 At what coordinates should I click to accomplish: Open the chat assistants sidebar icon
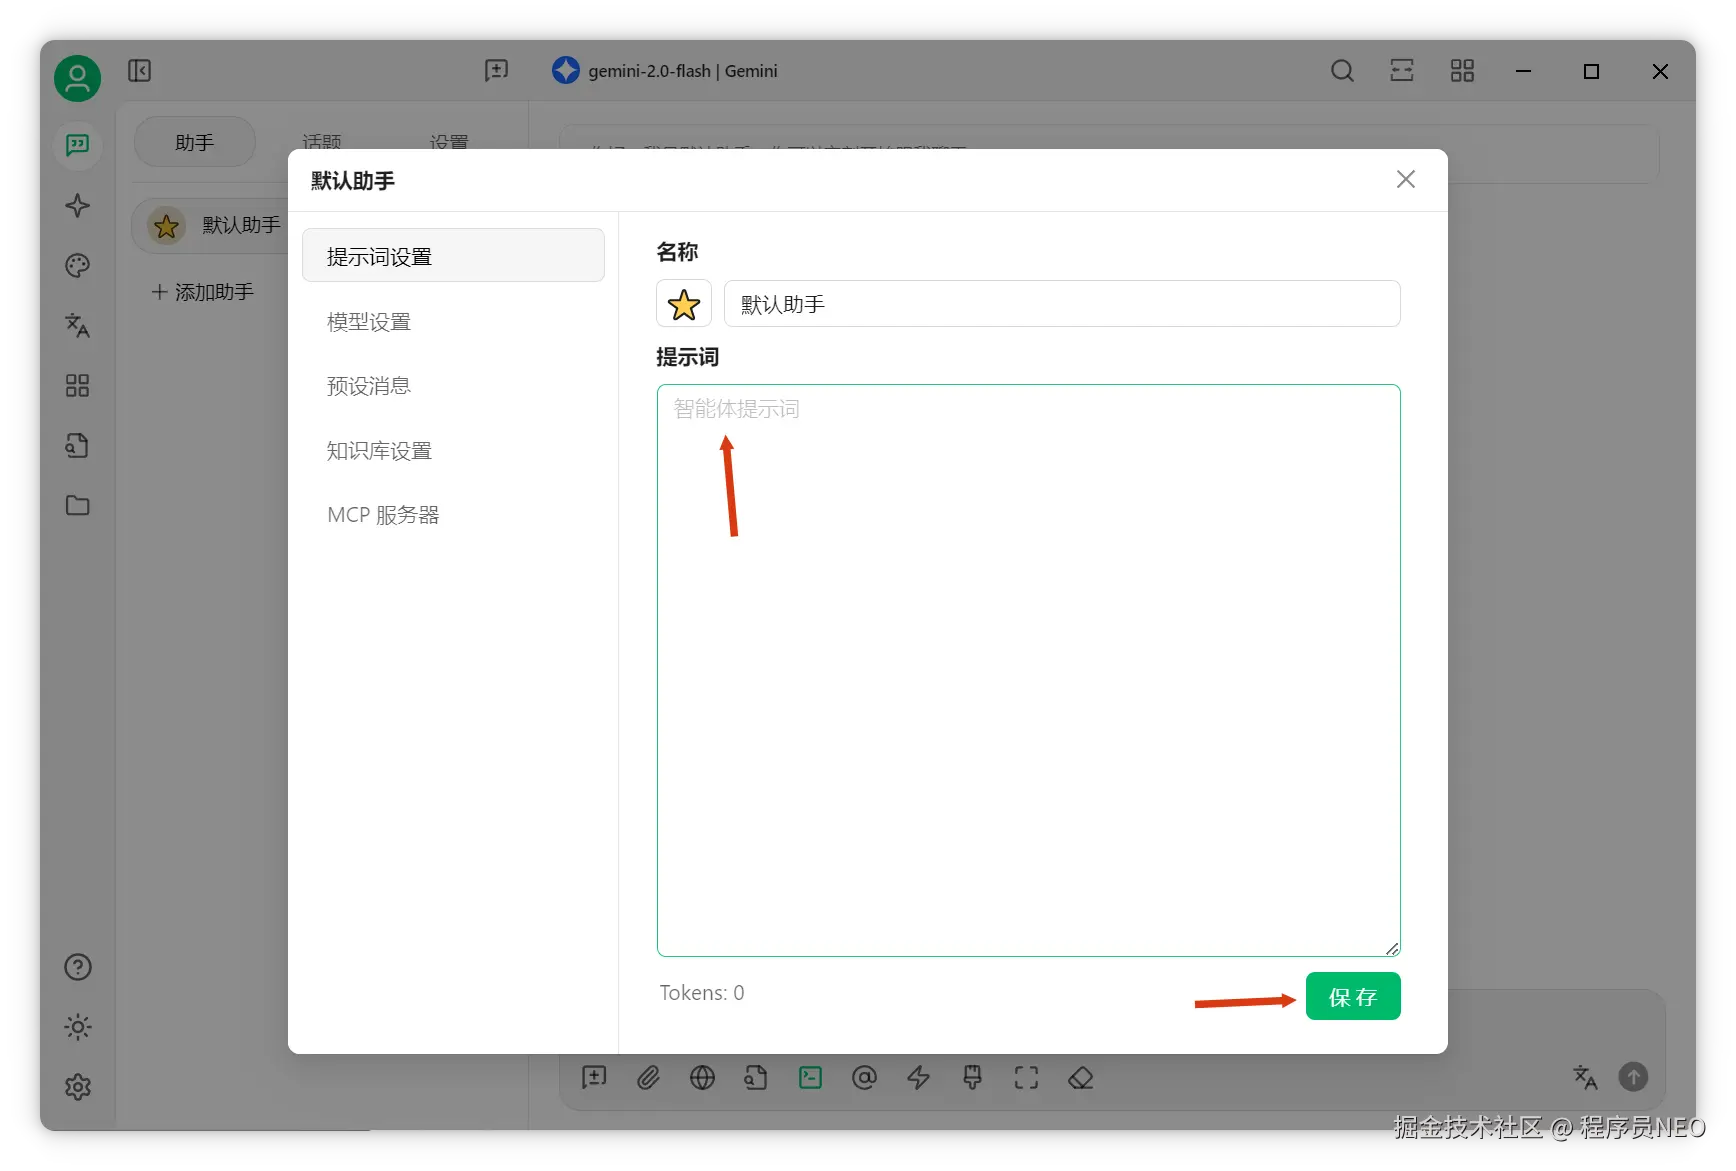tap(77, 146)
